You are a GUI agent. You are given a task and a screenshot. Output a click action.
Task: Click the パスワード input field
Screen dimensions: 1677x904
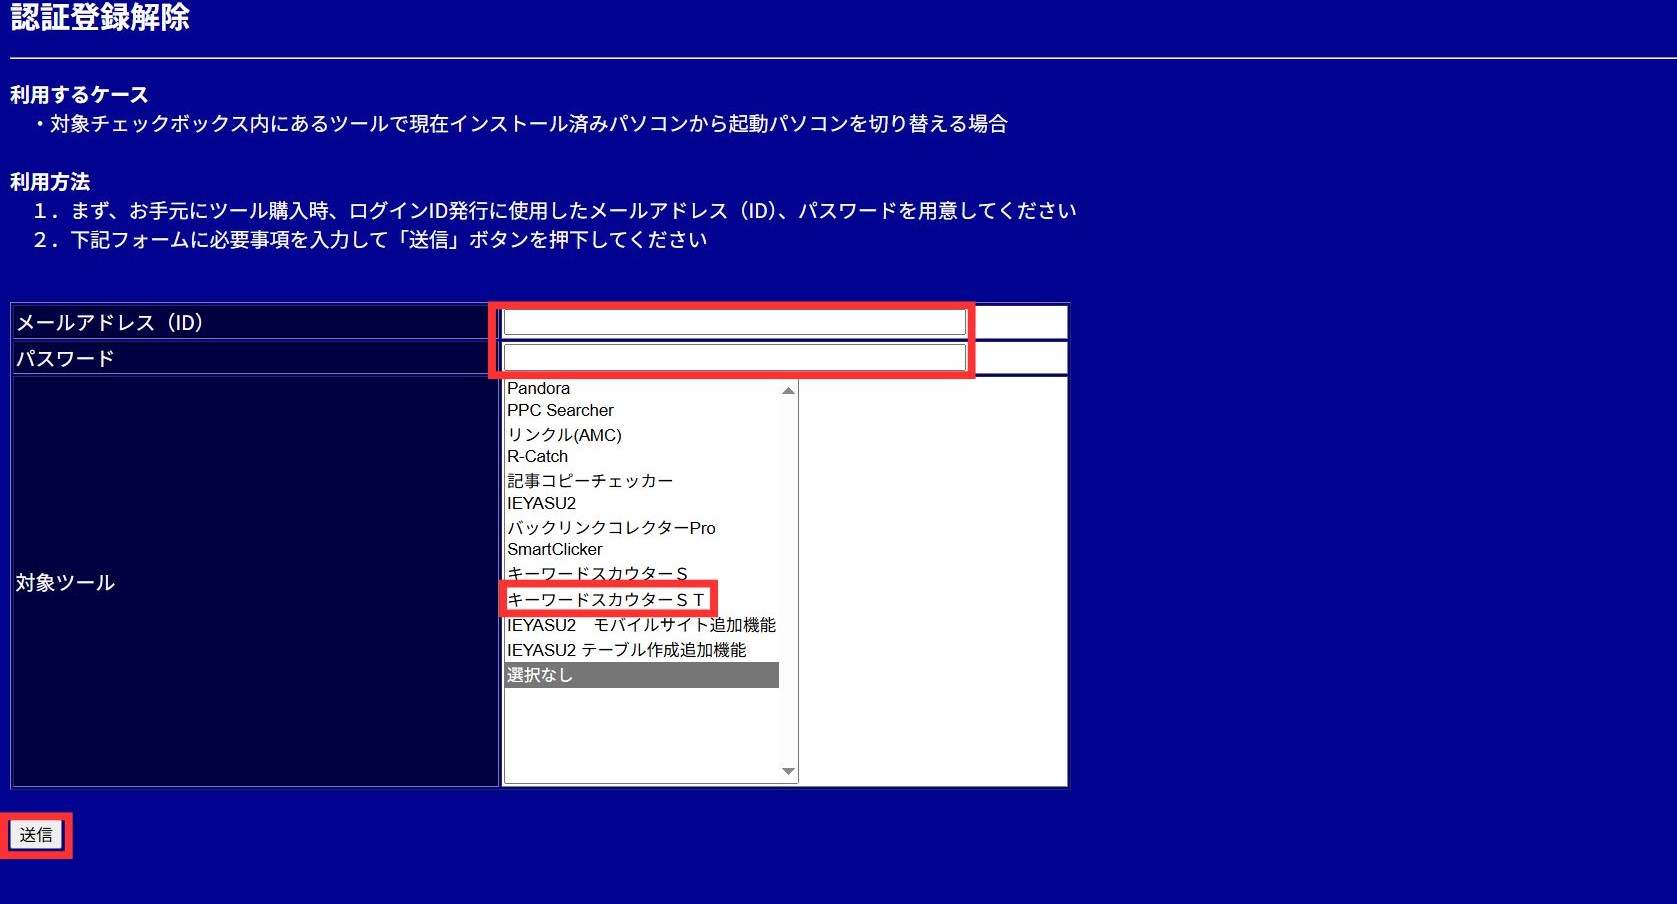734,357
